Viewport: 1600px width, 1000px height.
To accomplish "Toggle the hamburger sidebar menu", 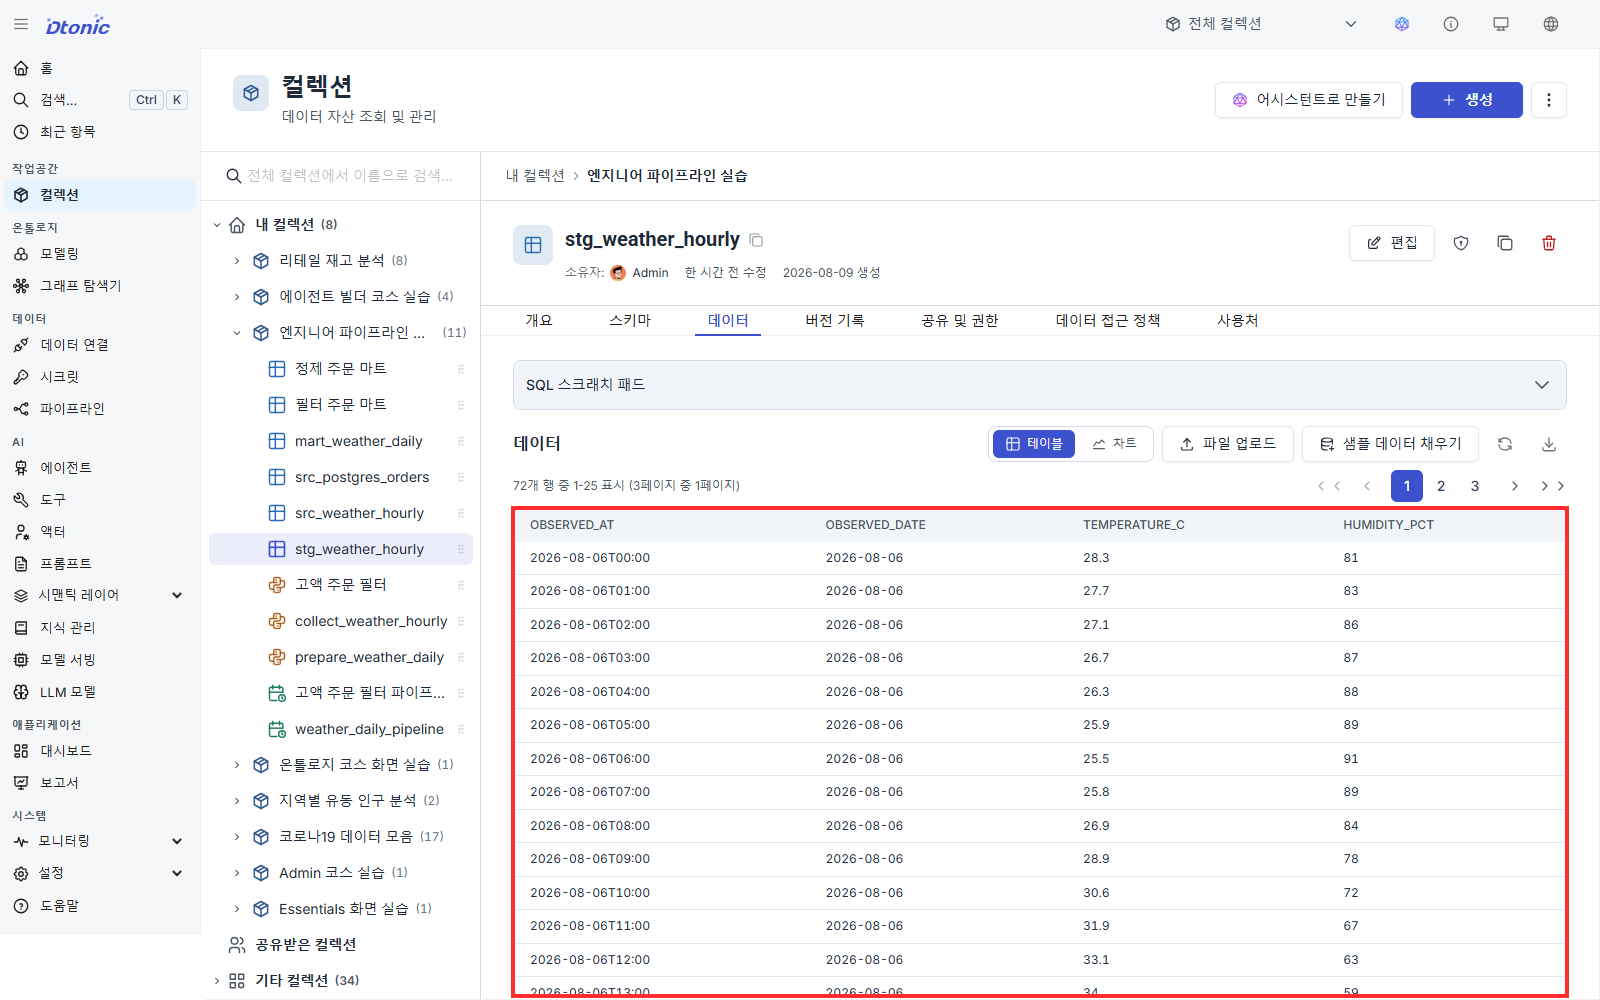I will pos(21,24).
